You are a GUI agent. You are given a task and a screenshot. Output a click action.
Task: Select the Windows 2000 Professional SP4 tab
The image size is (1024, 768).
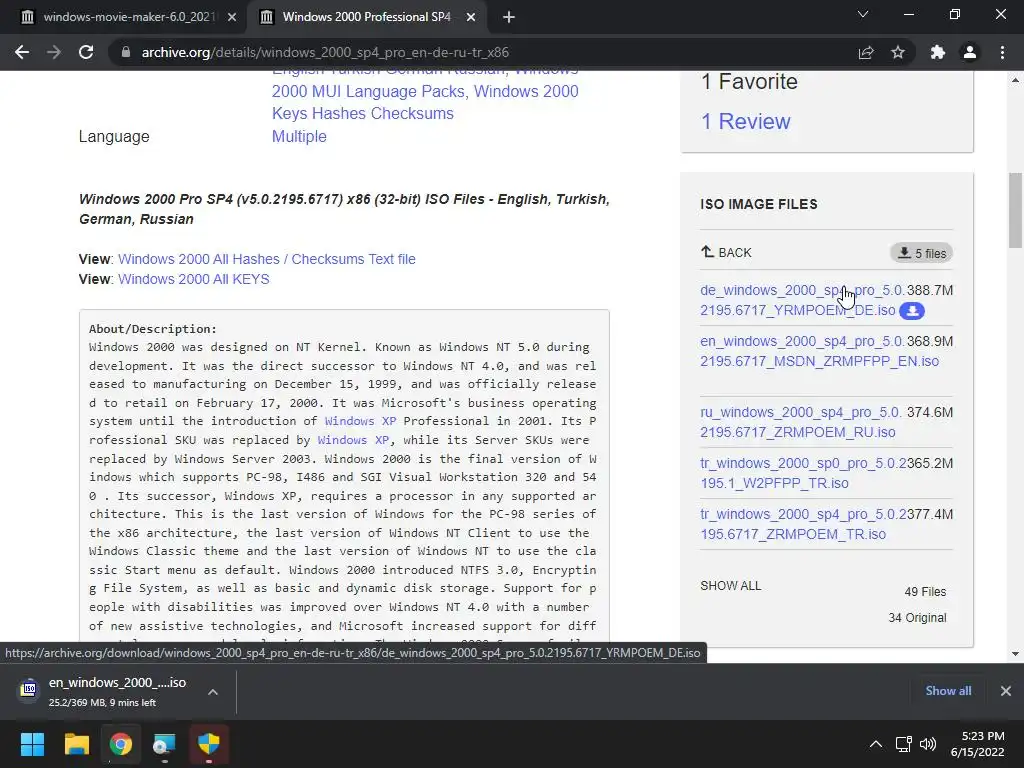tap(367, 17)
